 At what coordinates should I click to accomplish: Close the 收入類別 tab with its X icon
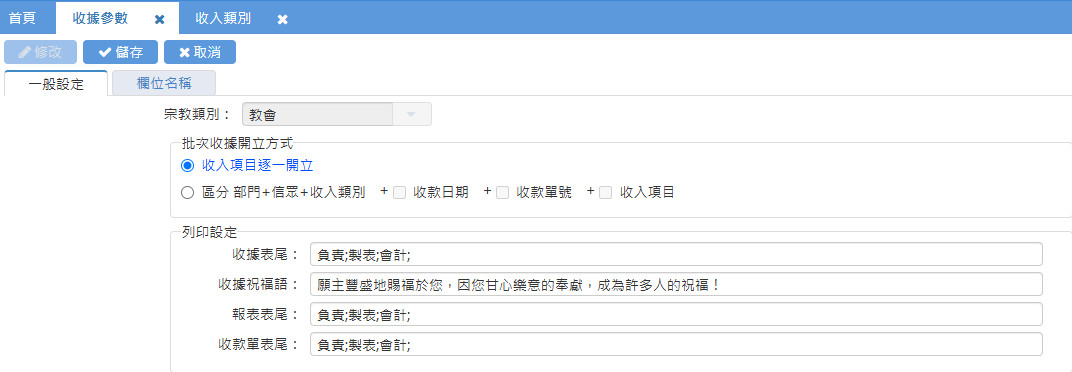(282, 19)
